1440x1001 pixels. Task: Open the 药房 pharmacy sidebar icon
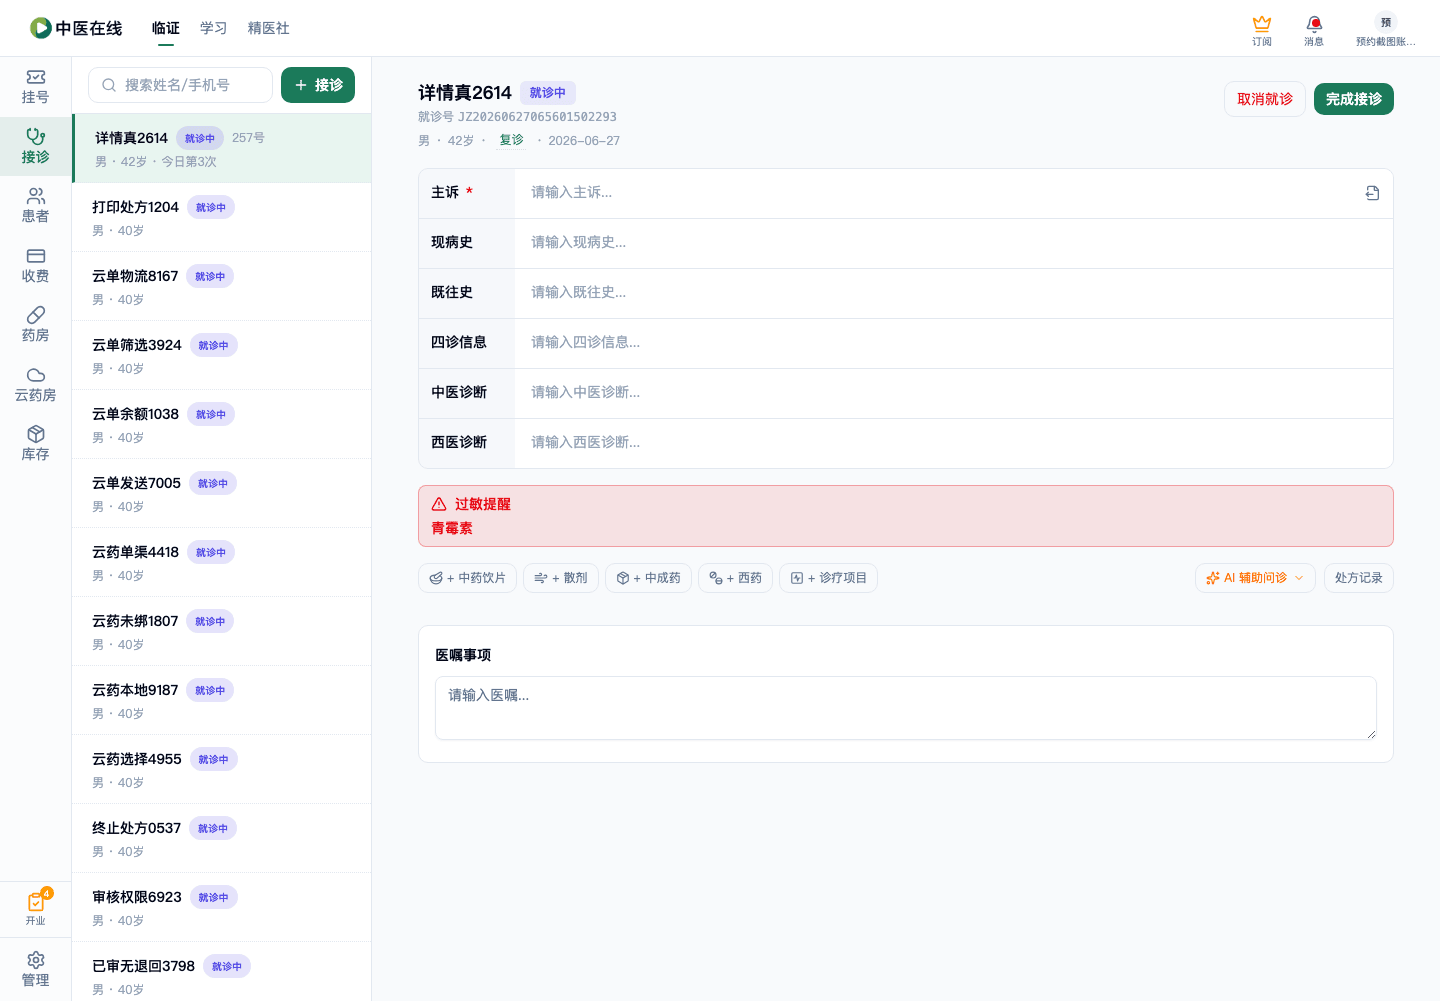coord(35,324)
